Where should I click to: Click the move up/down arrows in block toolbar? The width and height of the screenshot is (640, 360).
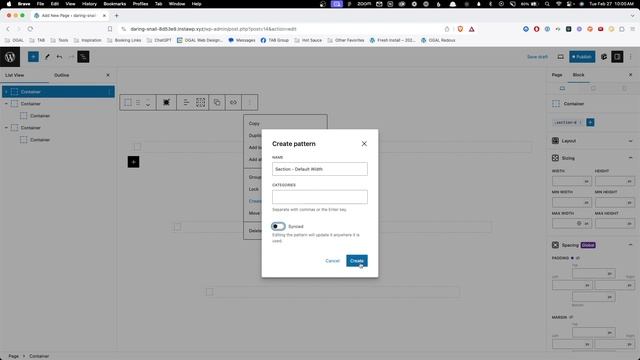148,102
